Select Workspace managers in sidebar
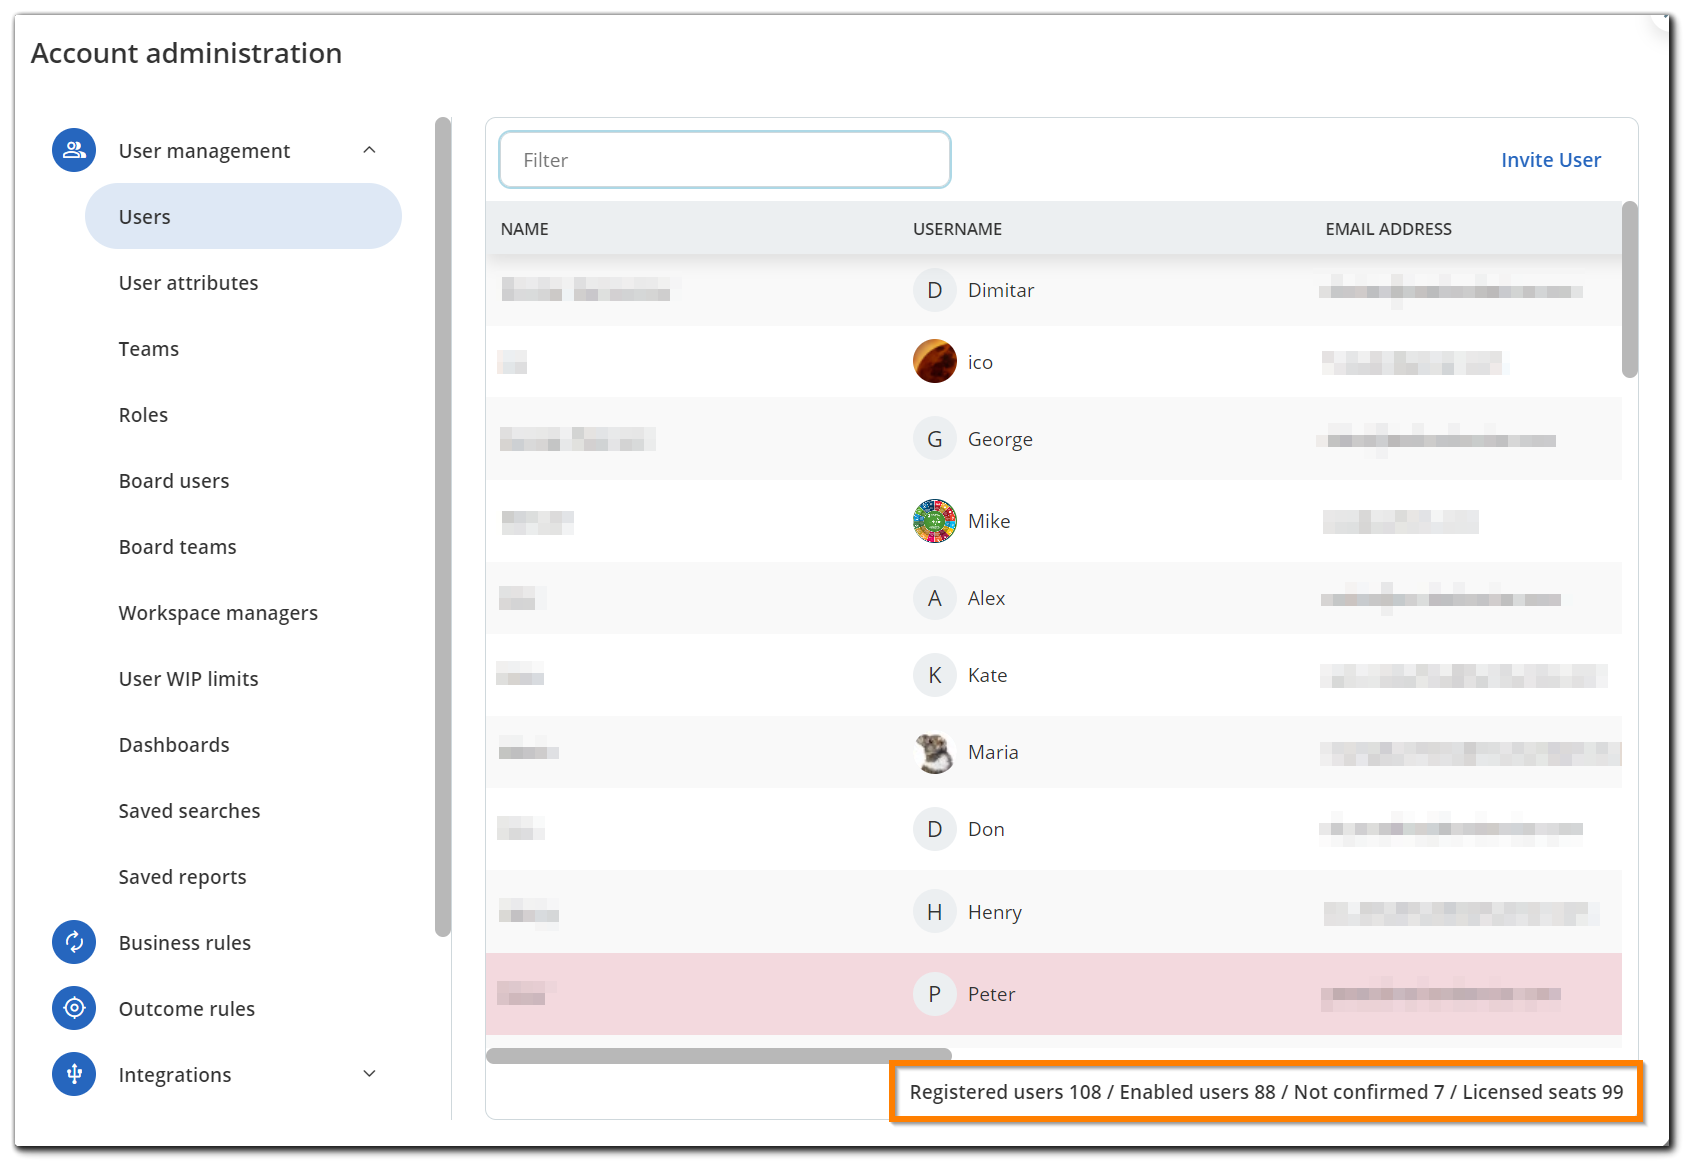 218,613
